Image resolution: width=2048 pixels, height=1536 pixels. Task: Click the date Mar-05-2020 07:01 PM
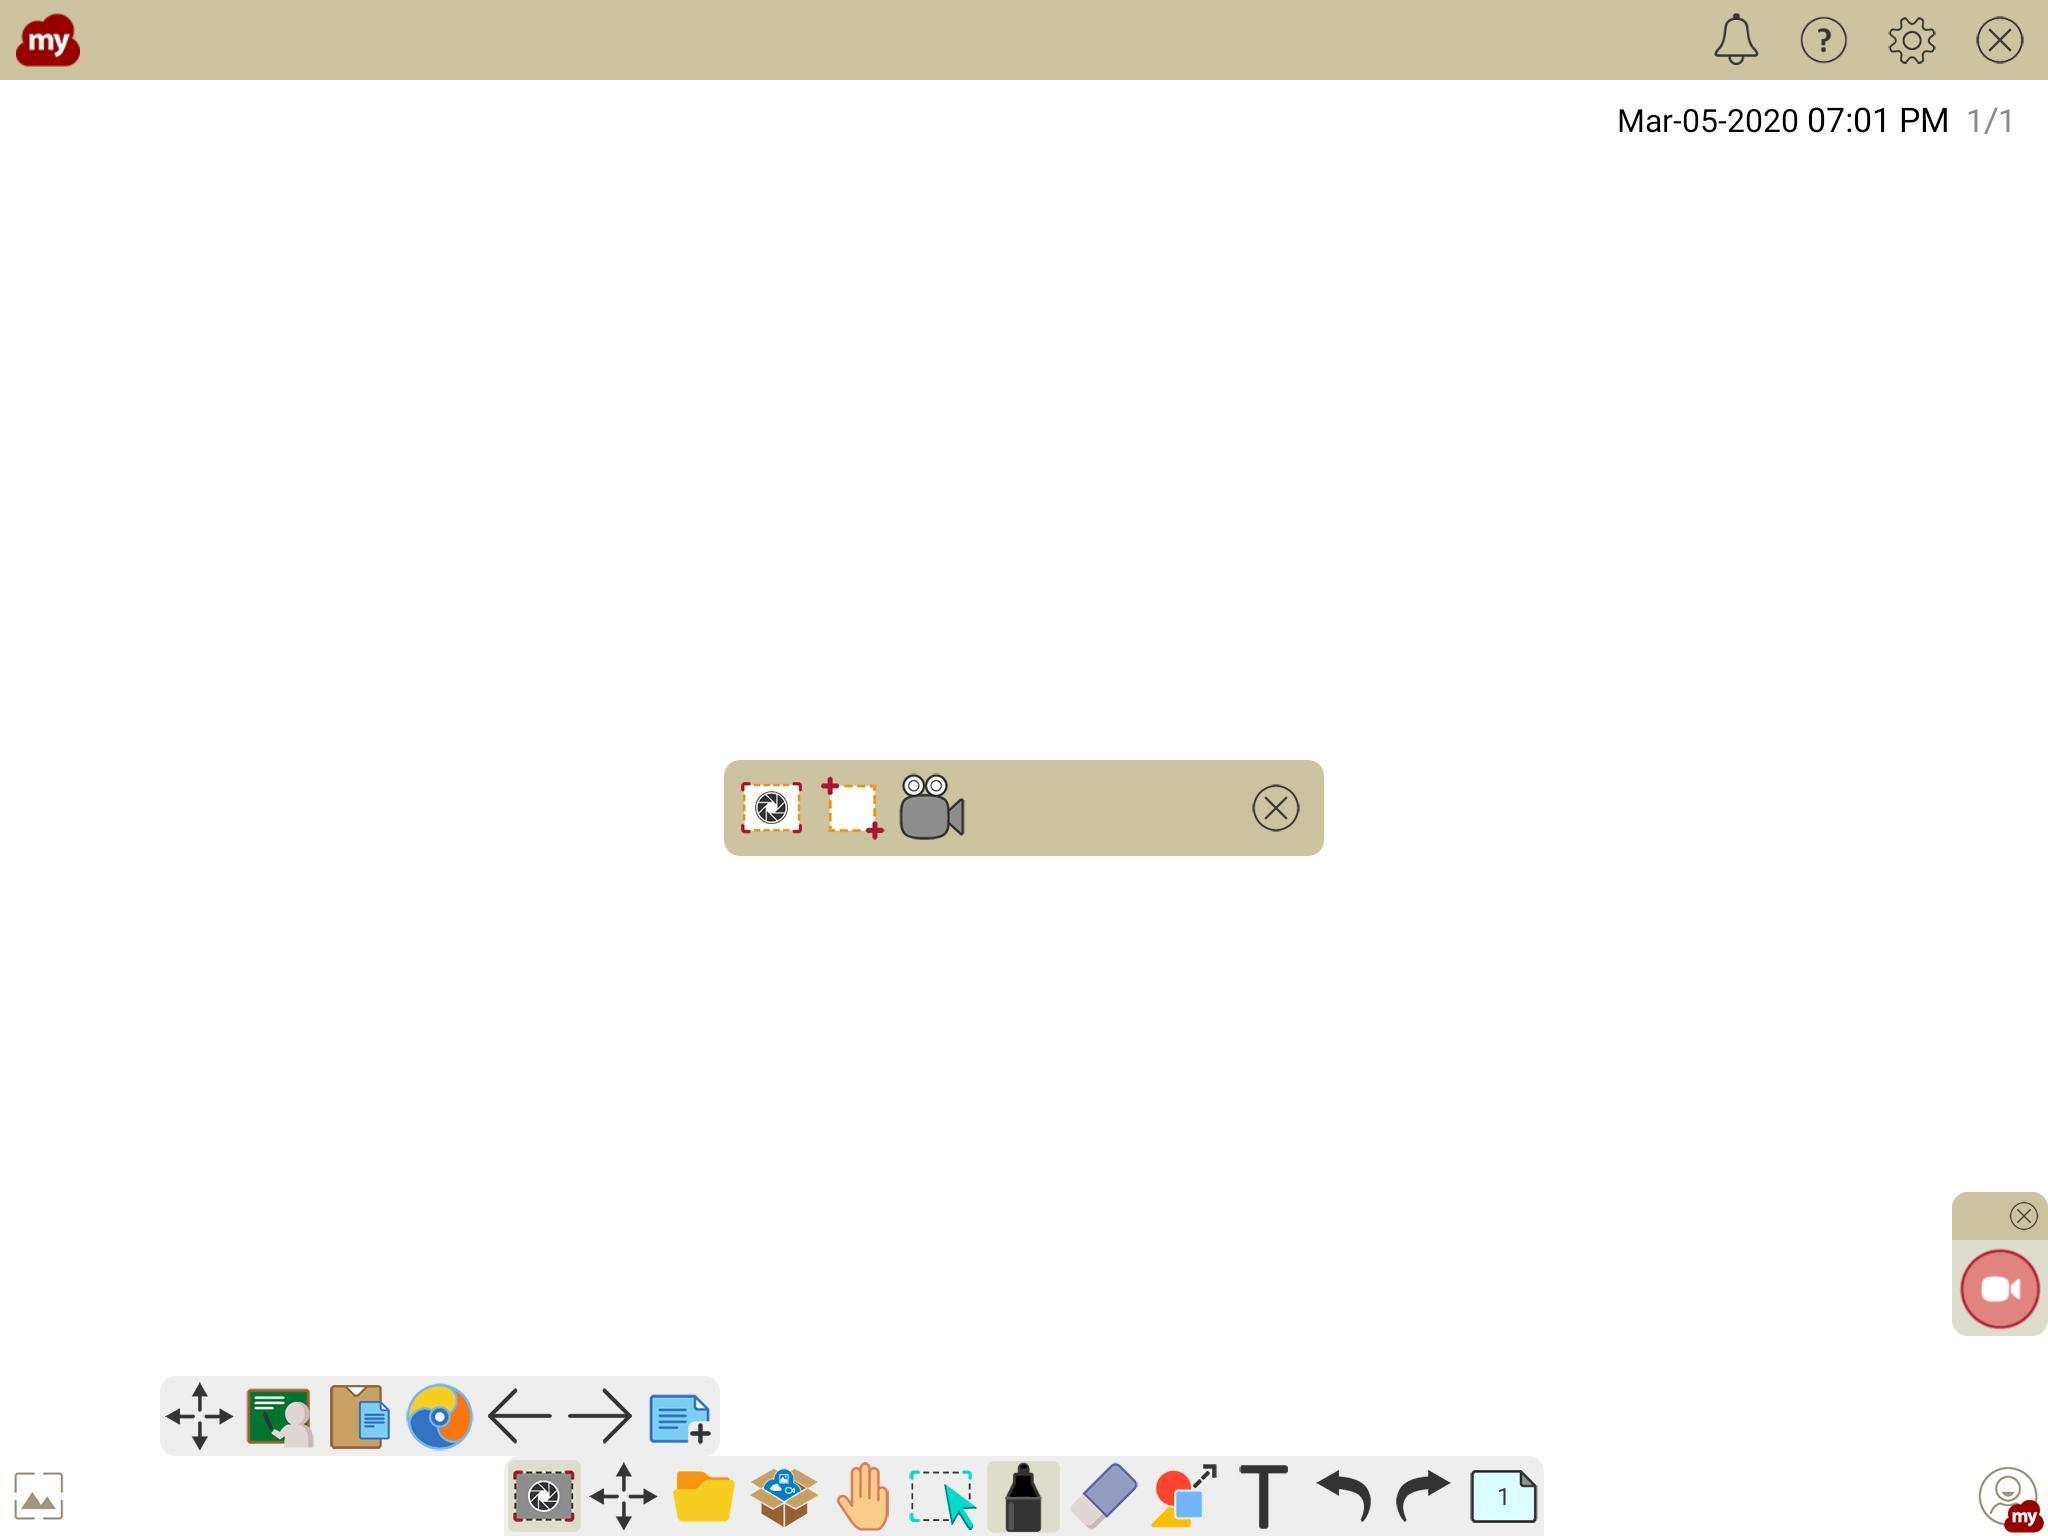1782,121
